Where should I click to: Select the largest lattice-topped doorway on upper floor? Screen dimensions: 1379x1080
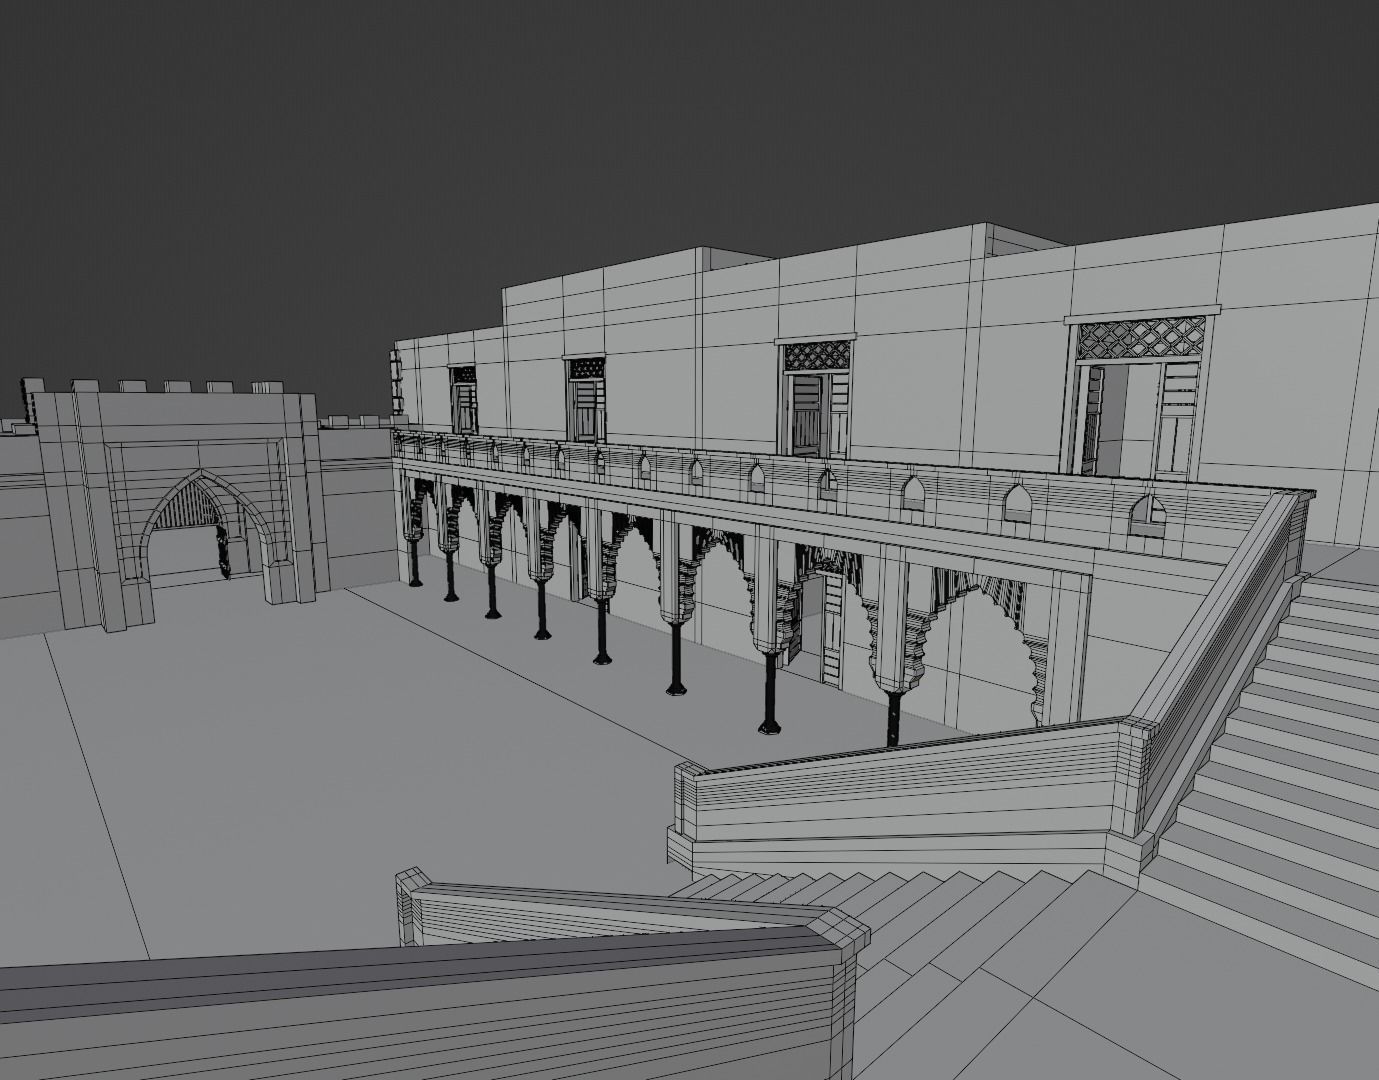[x=1142, y=394]
